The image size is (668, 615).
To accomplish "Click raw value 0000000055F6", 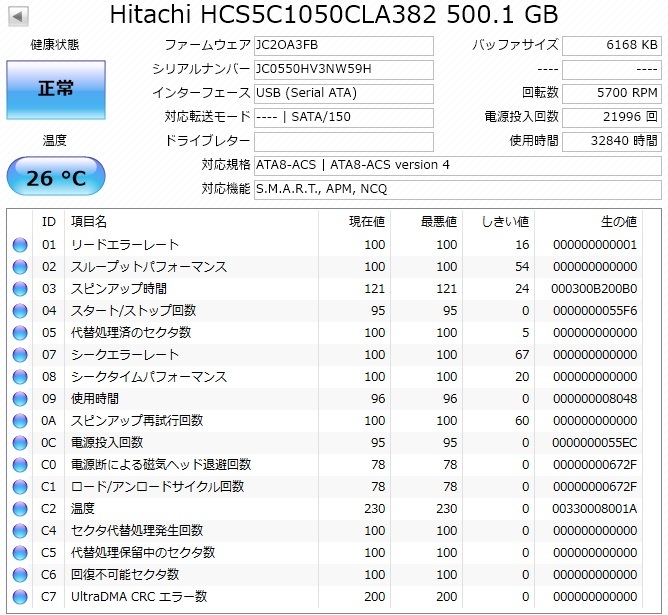I will (595, 311).
